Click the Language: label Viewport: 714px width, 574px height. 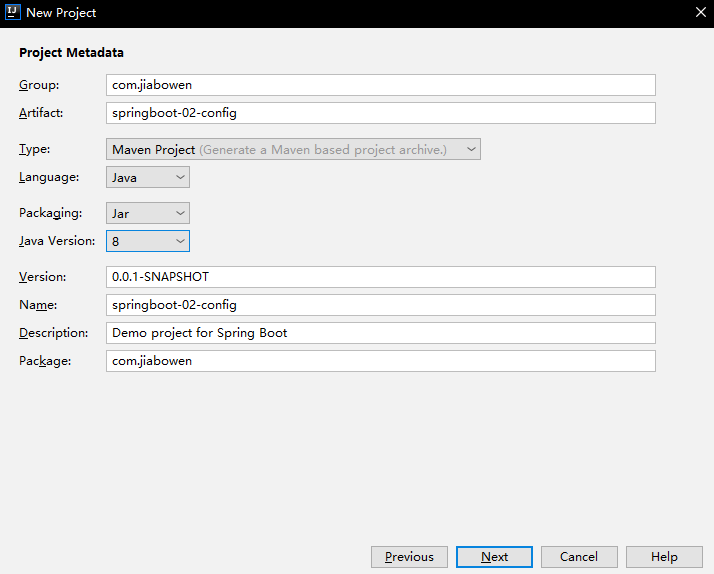tap(49, 177)
